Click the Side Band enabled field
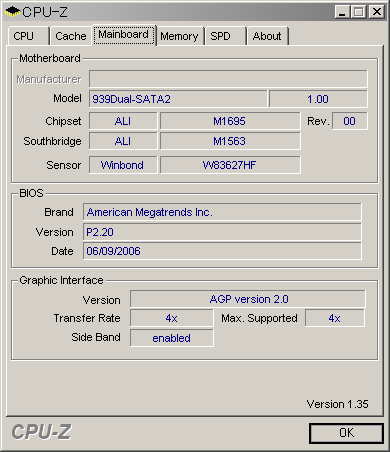The width and height of the screenshot is (390, 452). click(172, 338)
